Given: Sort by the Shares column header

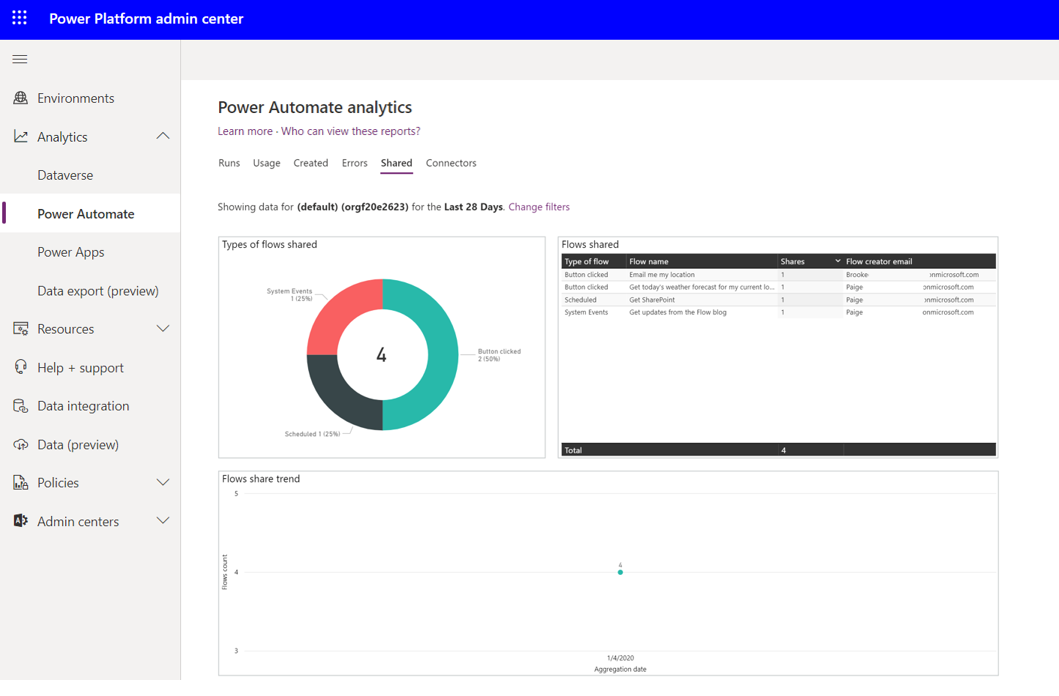Looking at the screenshot, I should click(x=793, y=261).
